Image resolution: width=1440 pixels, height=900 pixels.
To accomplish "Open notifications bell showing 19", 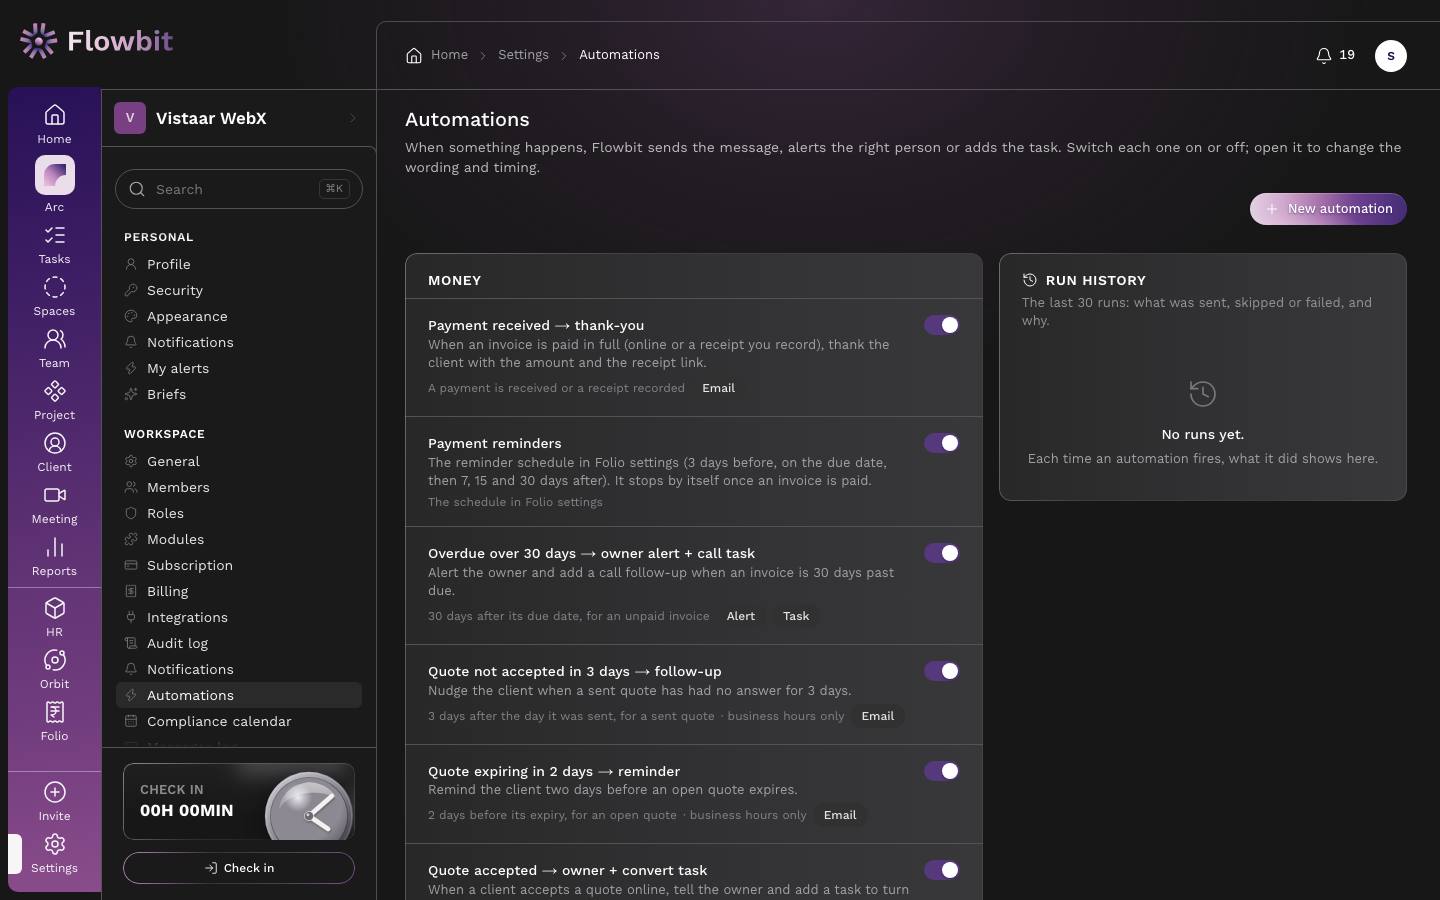I will pos(1336,55).
